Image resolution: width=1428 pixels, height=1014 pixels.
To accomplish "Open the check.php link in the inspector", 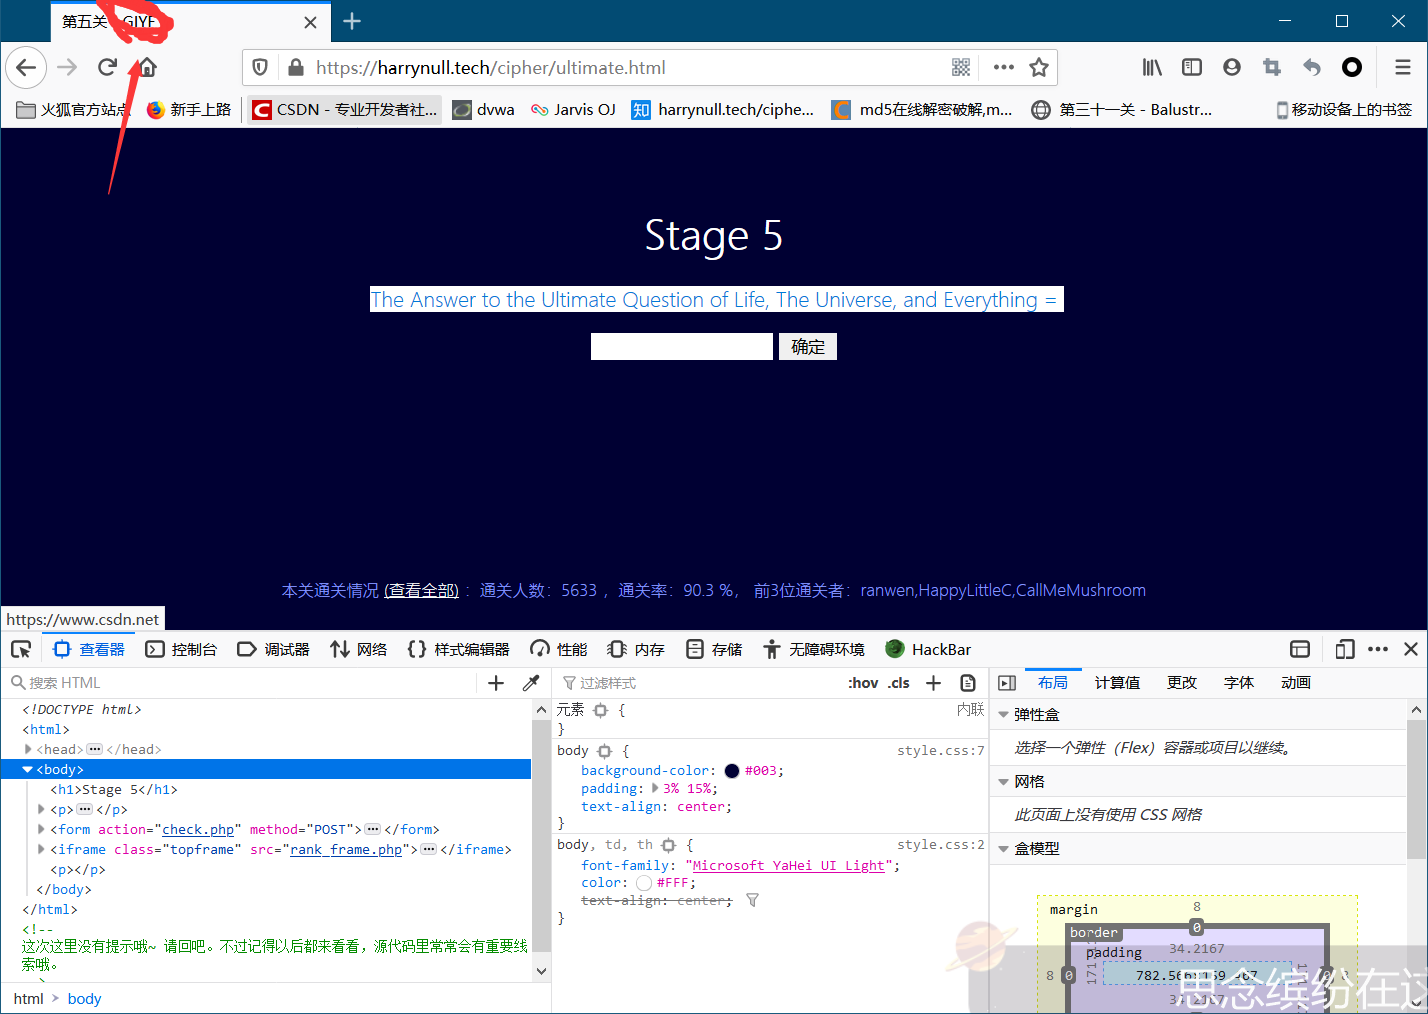I will [x=198, y=828].
